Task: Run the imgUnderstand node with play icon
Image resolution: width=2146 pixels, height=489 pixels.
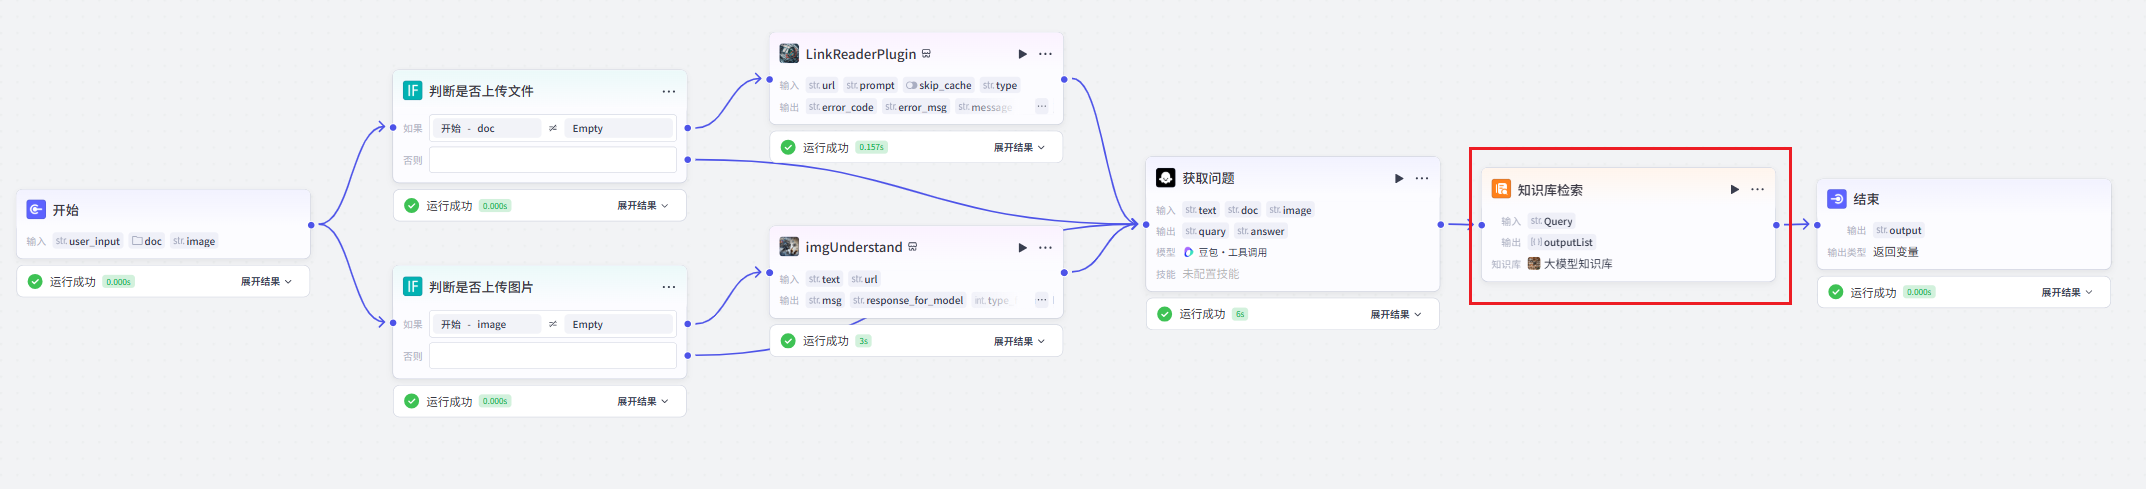Action: [x=1022, y=248]
